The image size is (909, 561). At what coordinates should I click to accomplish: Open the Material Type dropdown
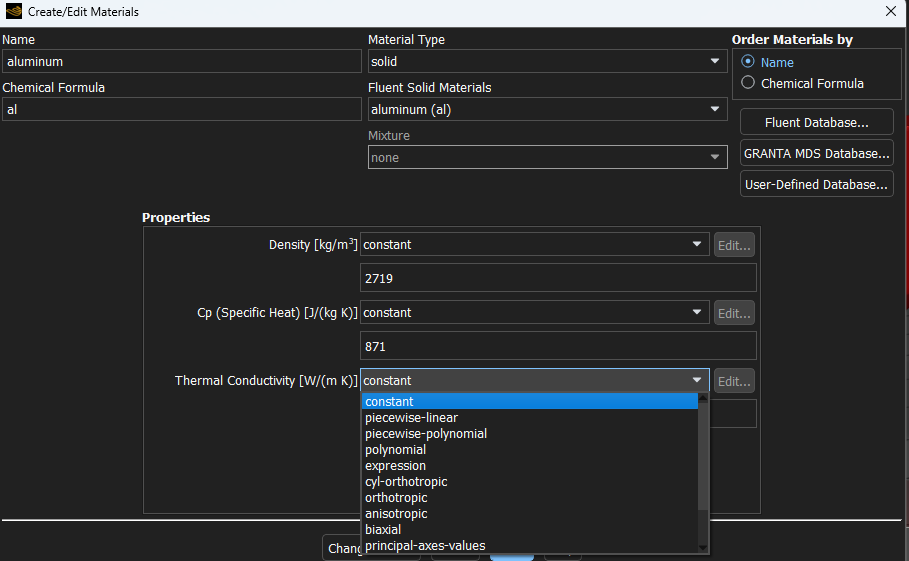click(547, 62)
